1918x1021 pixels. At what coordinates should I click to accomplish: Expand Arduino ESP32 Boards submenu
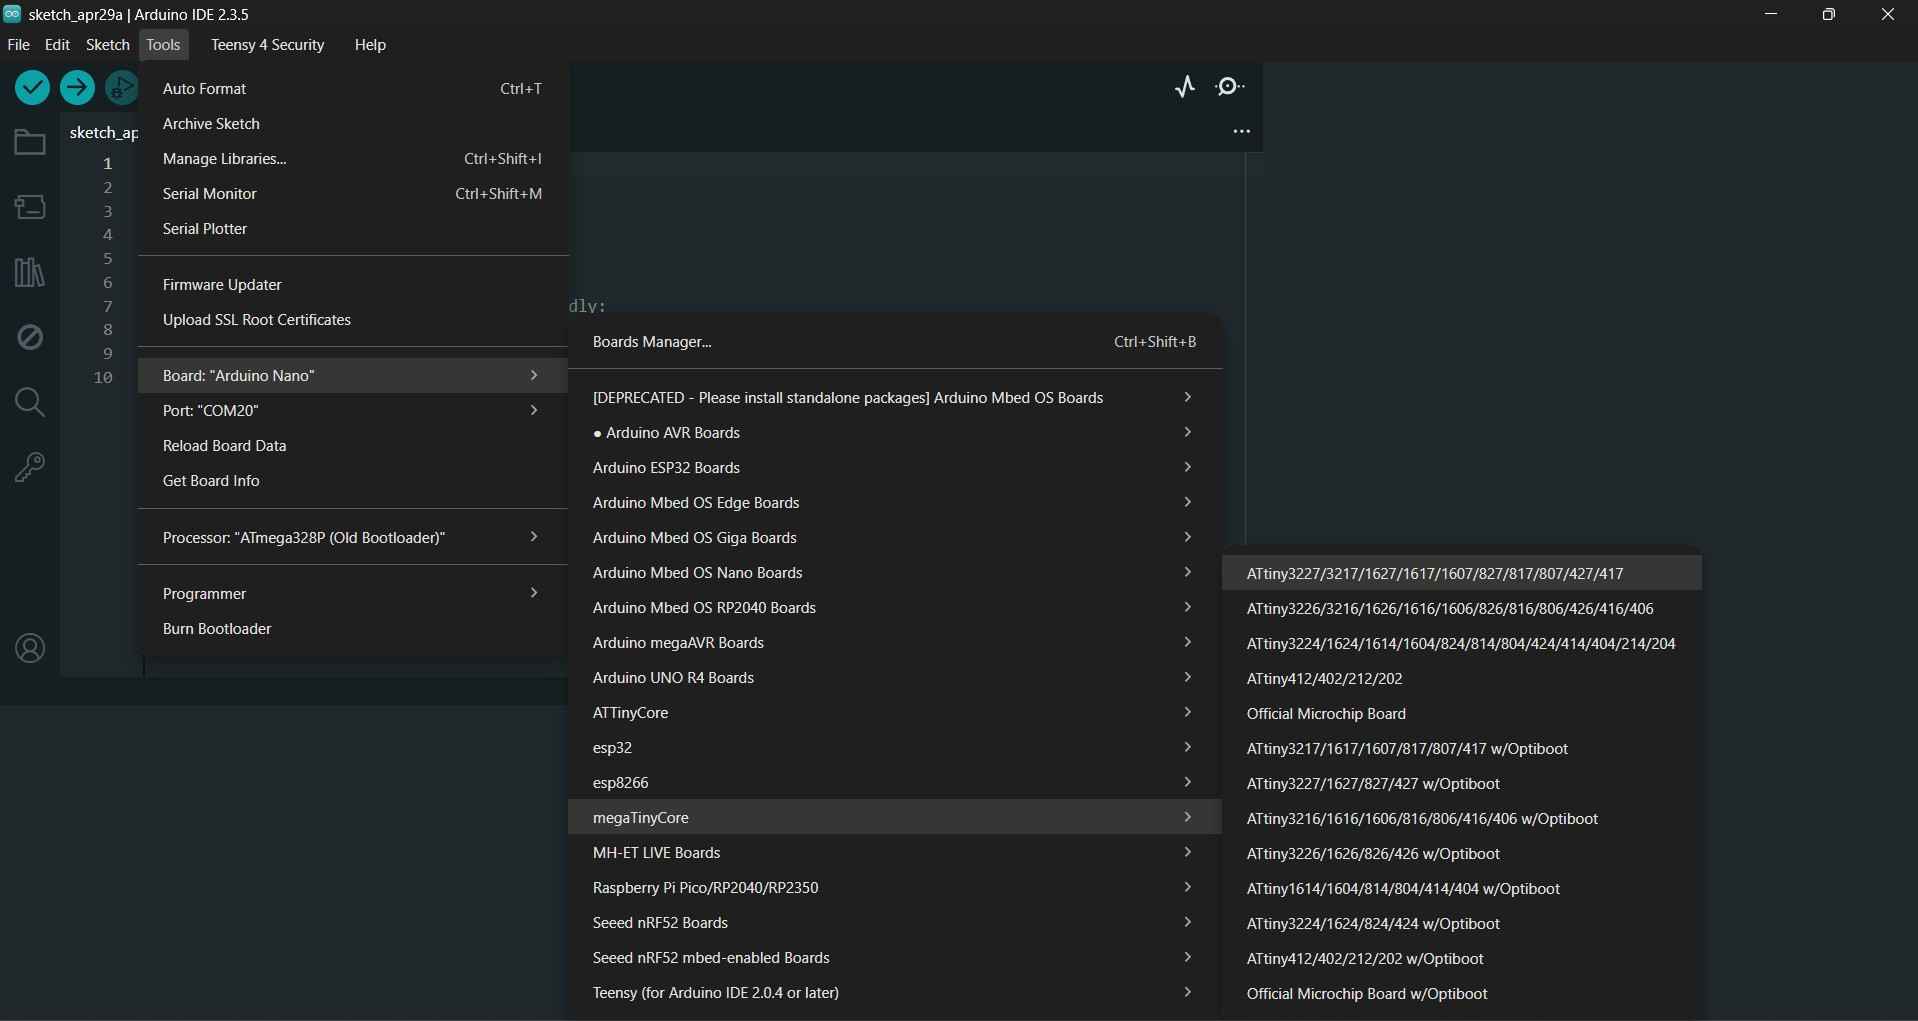tap(895, 468)
